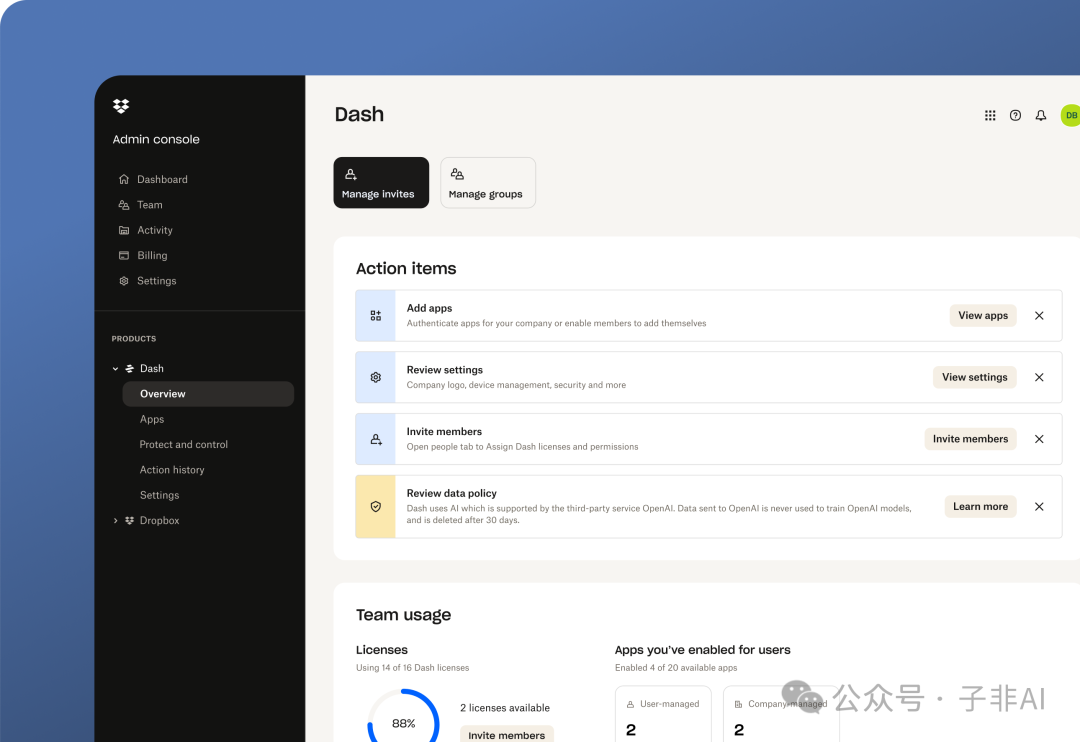
Task: Click the Dropbox product icon in tree
Action: 129,521
